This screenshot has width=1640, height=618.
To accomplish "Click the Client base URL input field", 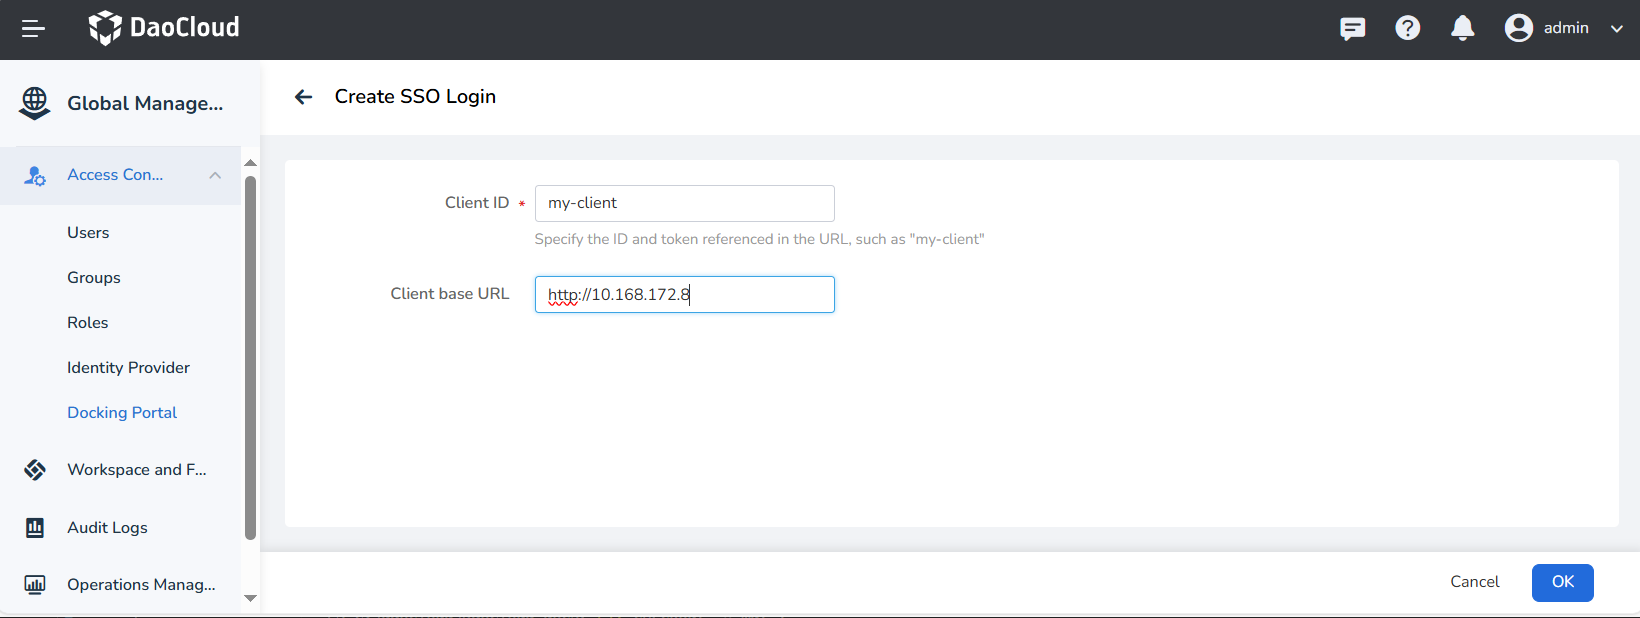I will click(685, 294).
